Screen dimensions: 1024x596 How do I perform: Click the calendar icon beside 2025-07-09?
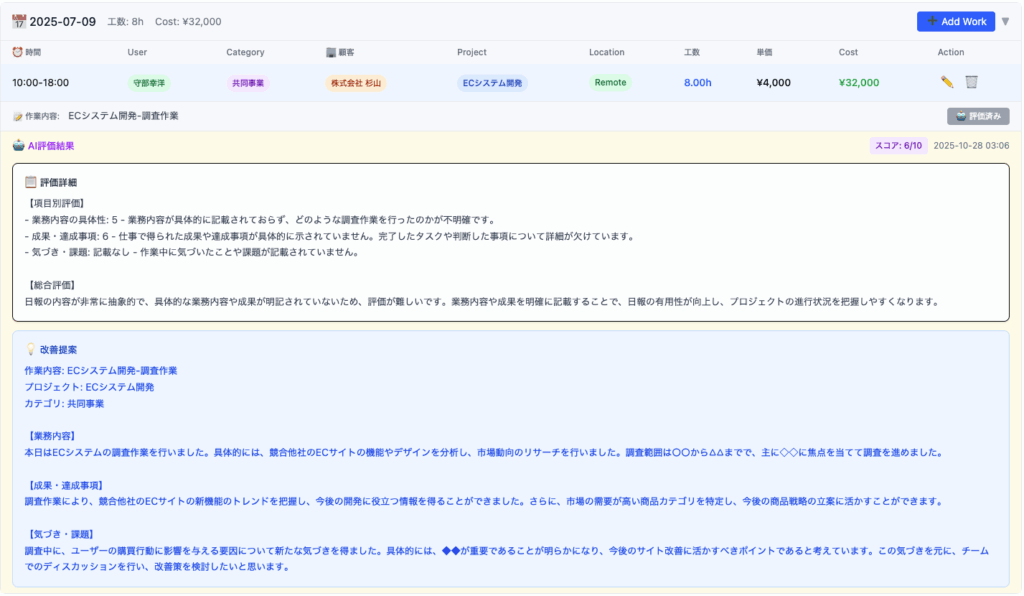tap(19, 21)
